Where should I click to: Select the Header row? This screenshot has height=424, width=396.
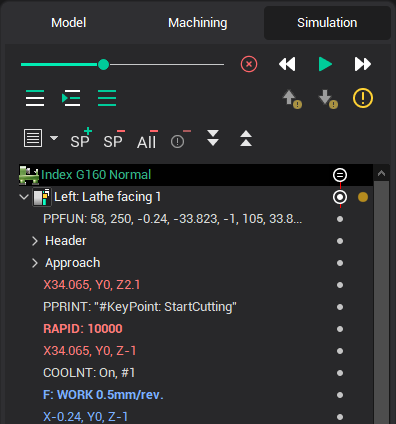(x=196, y=241)
